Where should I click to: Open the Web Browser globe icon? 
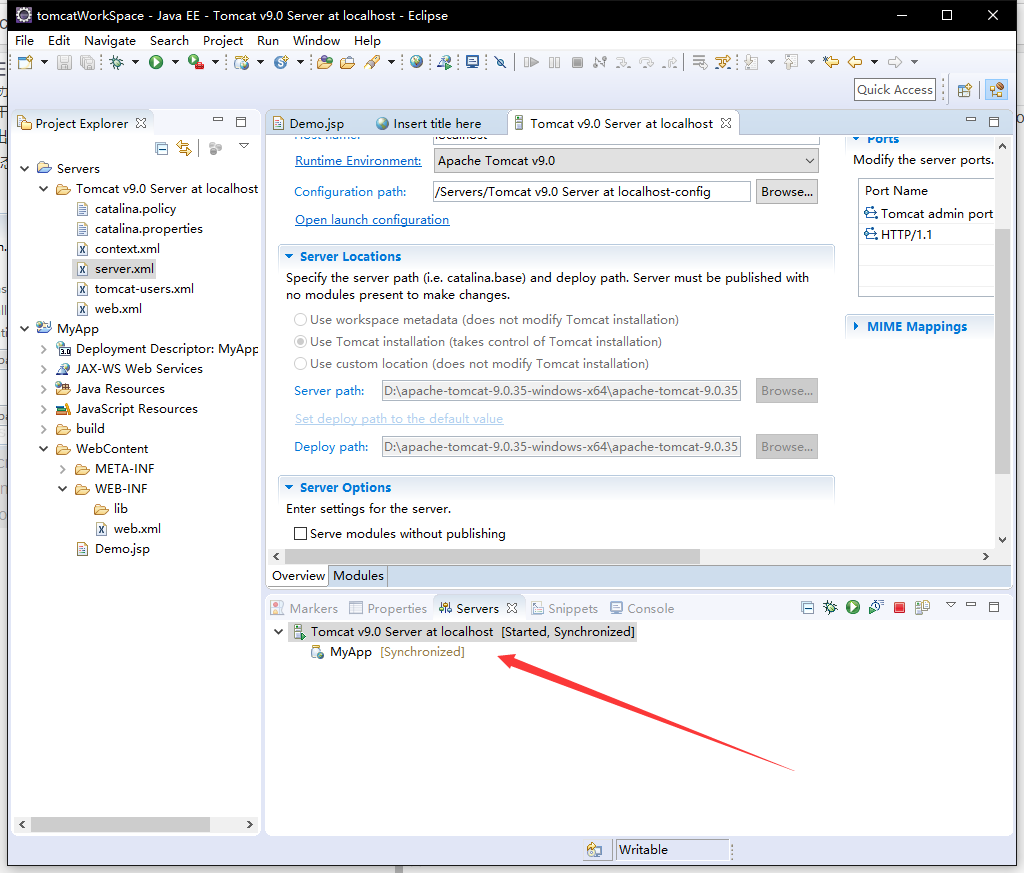[x=416, y=62]
